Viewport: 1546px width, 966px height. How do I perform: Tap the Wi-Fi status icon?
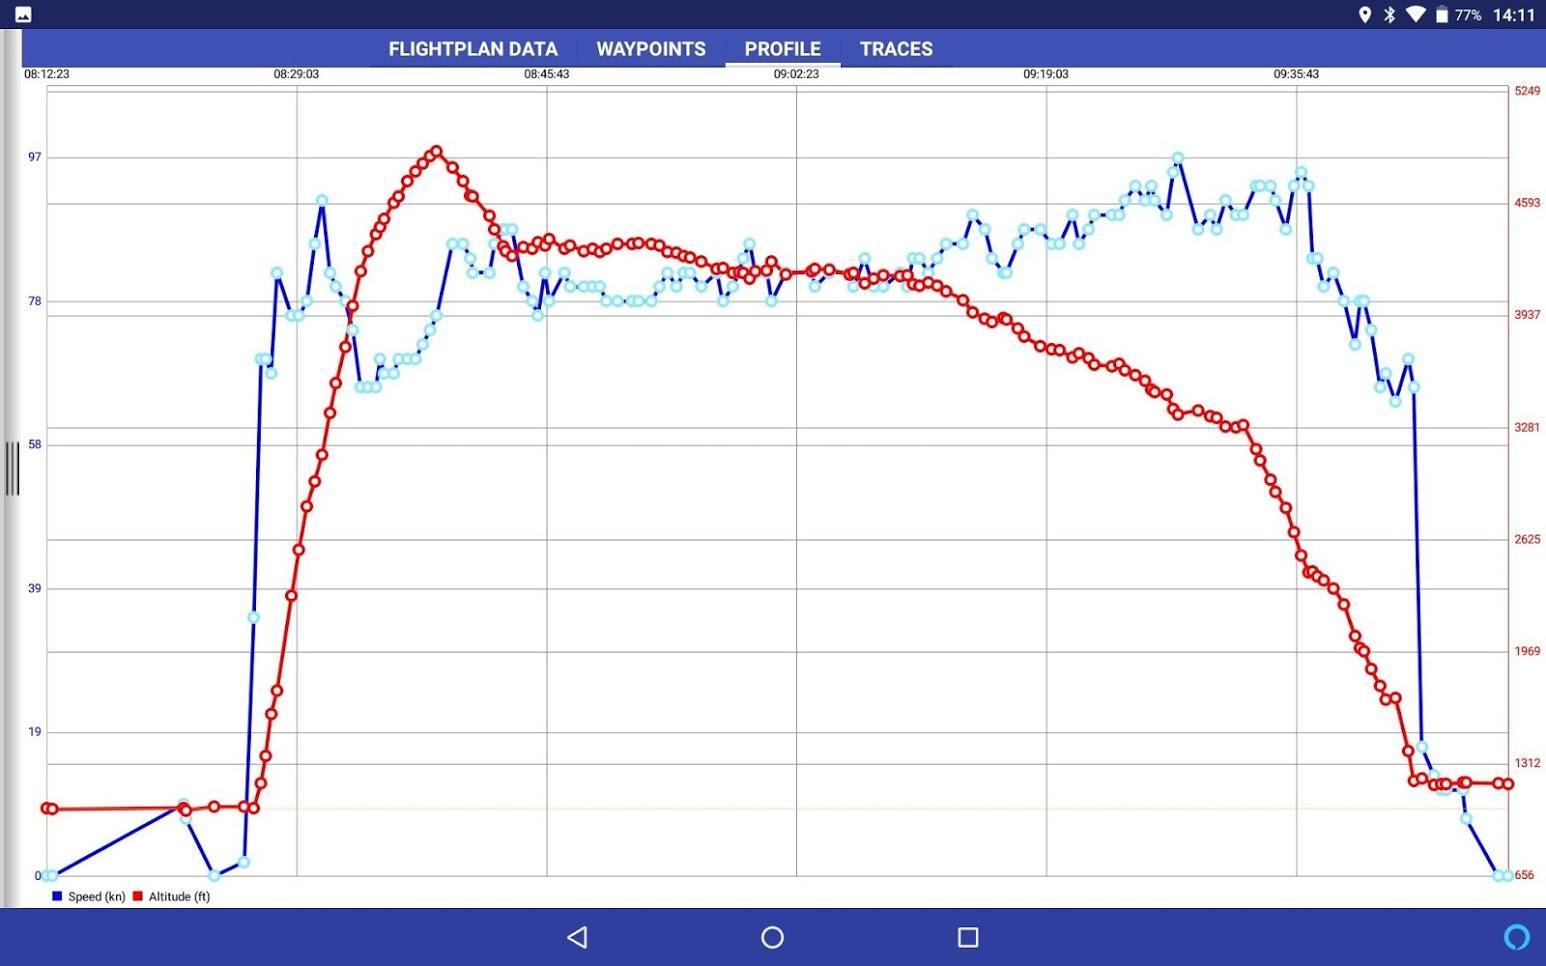[x=1415, y=14]
